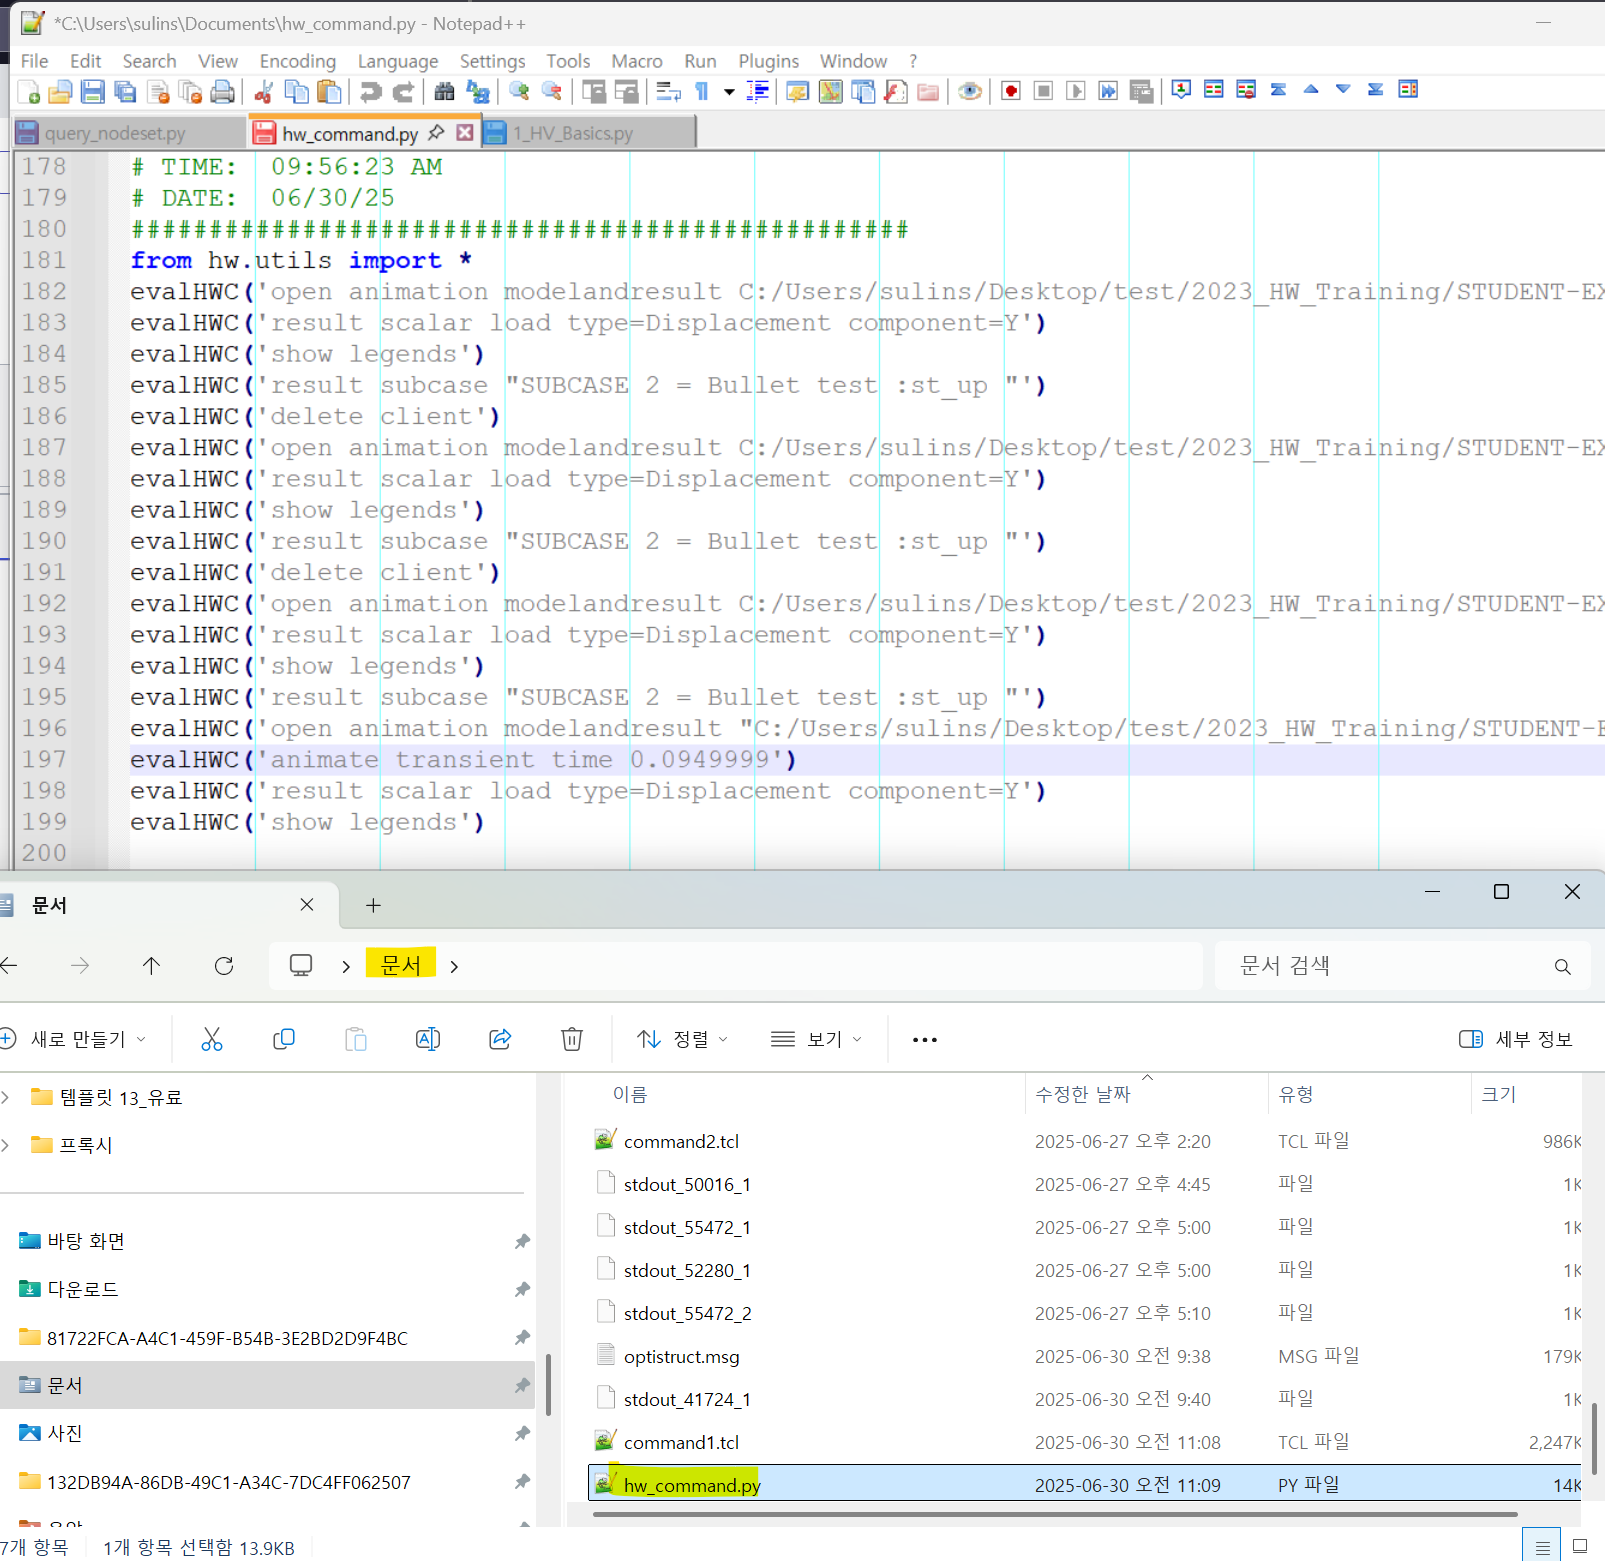Open the Function List panel icon

(x=896, y=92)
